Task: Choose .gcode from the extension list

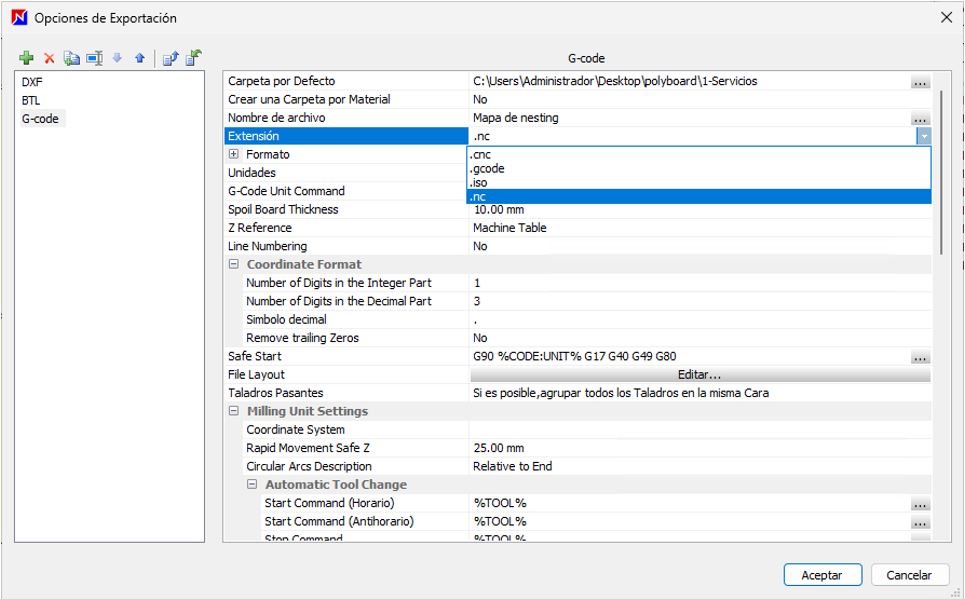Action: click(x=699, y=169)
